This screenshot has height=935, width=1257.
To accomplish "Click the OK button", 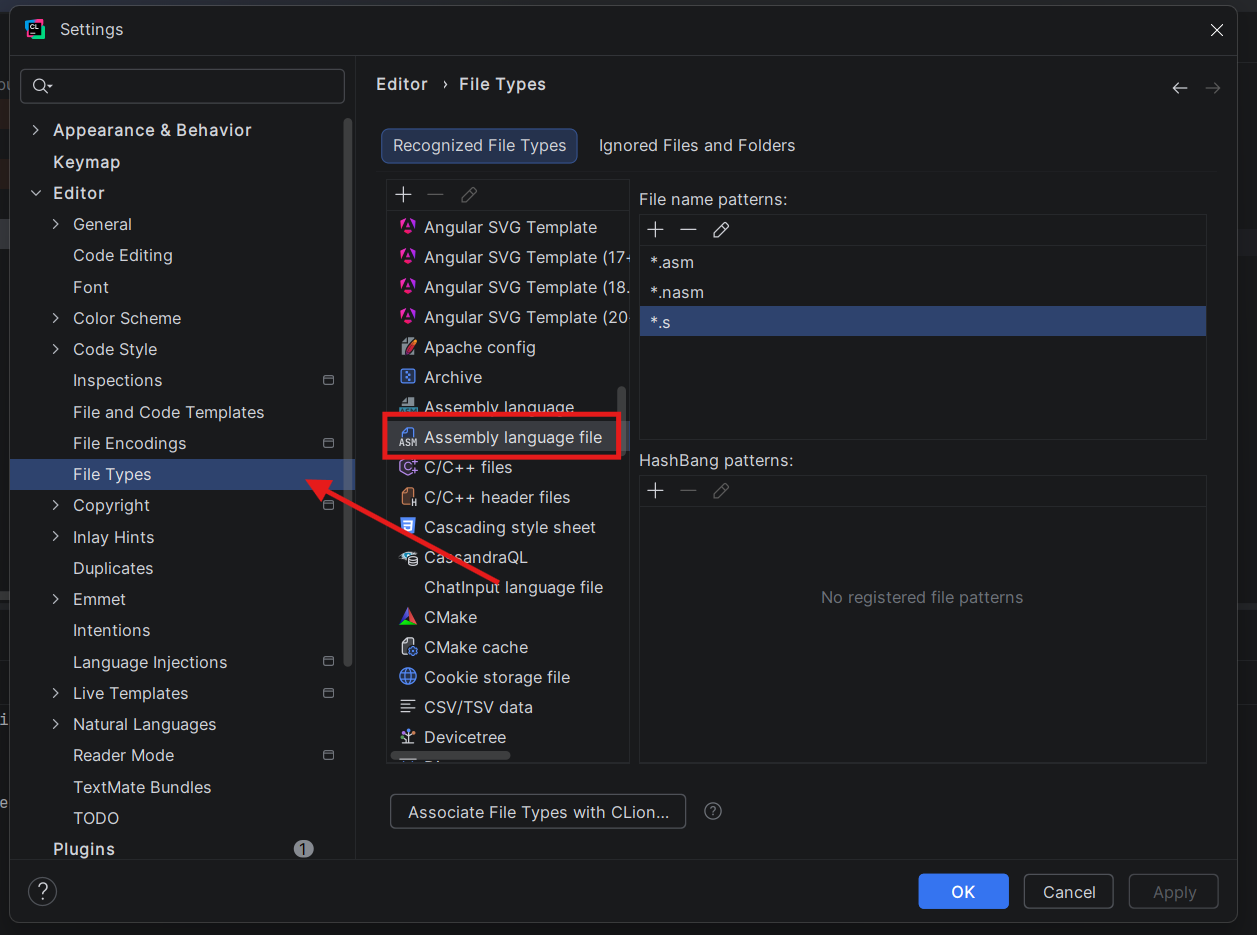I will pos(963,891).
